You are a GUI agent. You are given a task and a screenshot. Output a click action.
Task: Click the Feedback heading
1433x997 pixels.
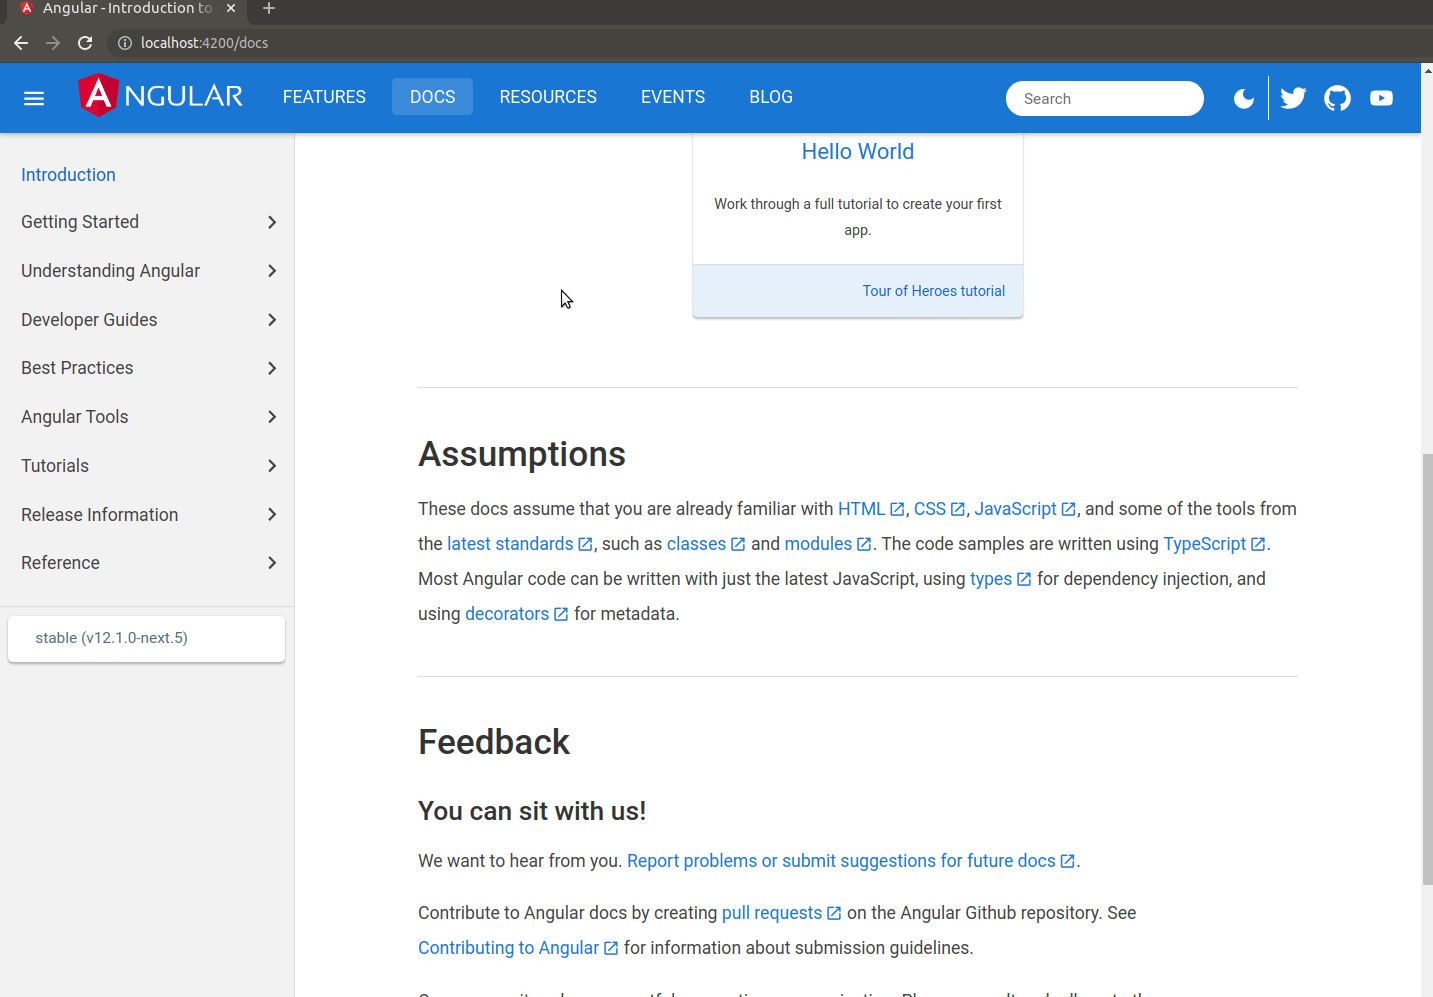click(x=494, y=742)
